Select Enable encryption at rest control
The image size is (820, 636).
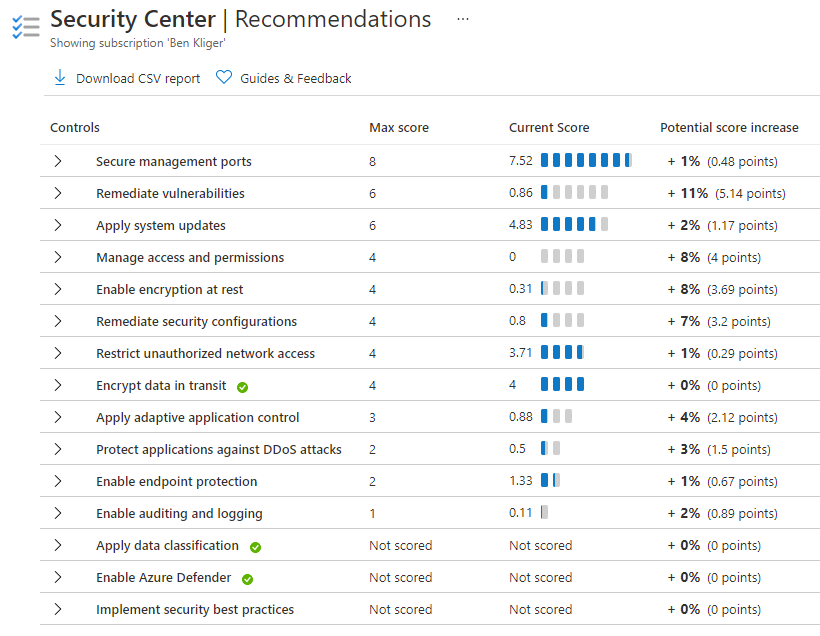point(169,289)
